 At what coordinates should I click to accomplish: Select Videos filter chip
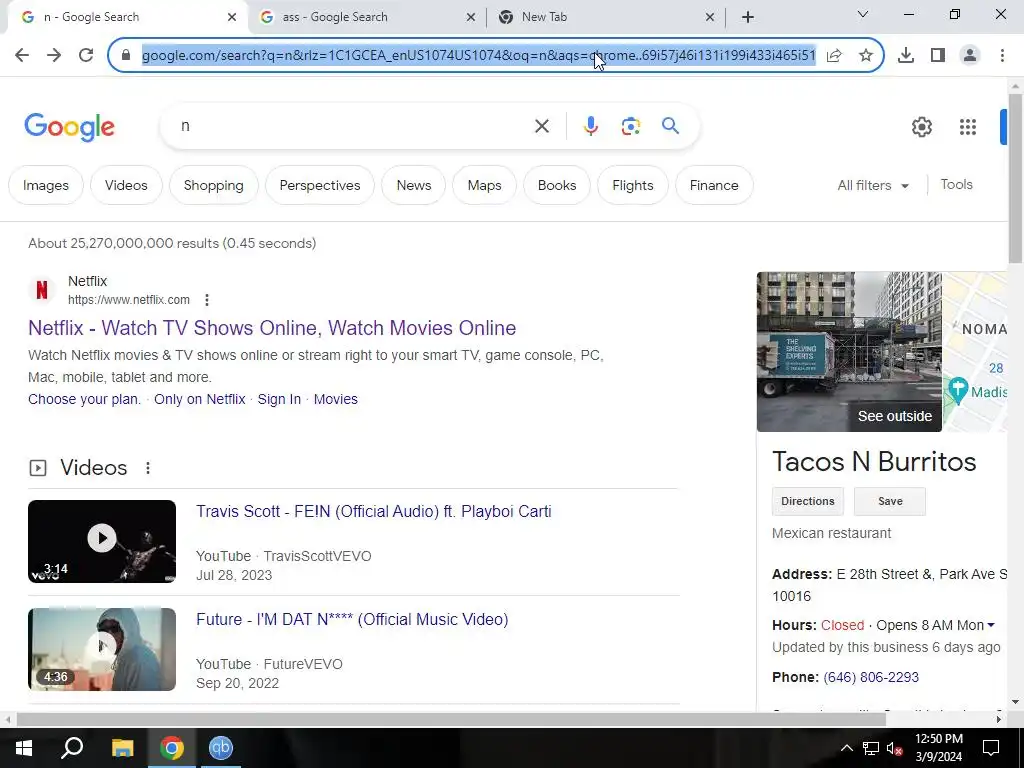coord(126,185)
